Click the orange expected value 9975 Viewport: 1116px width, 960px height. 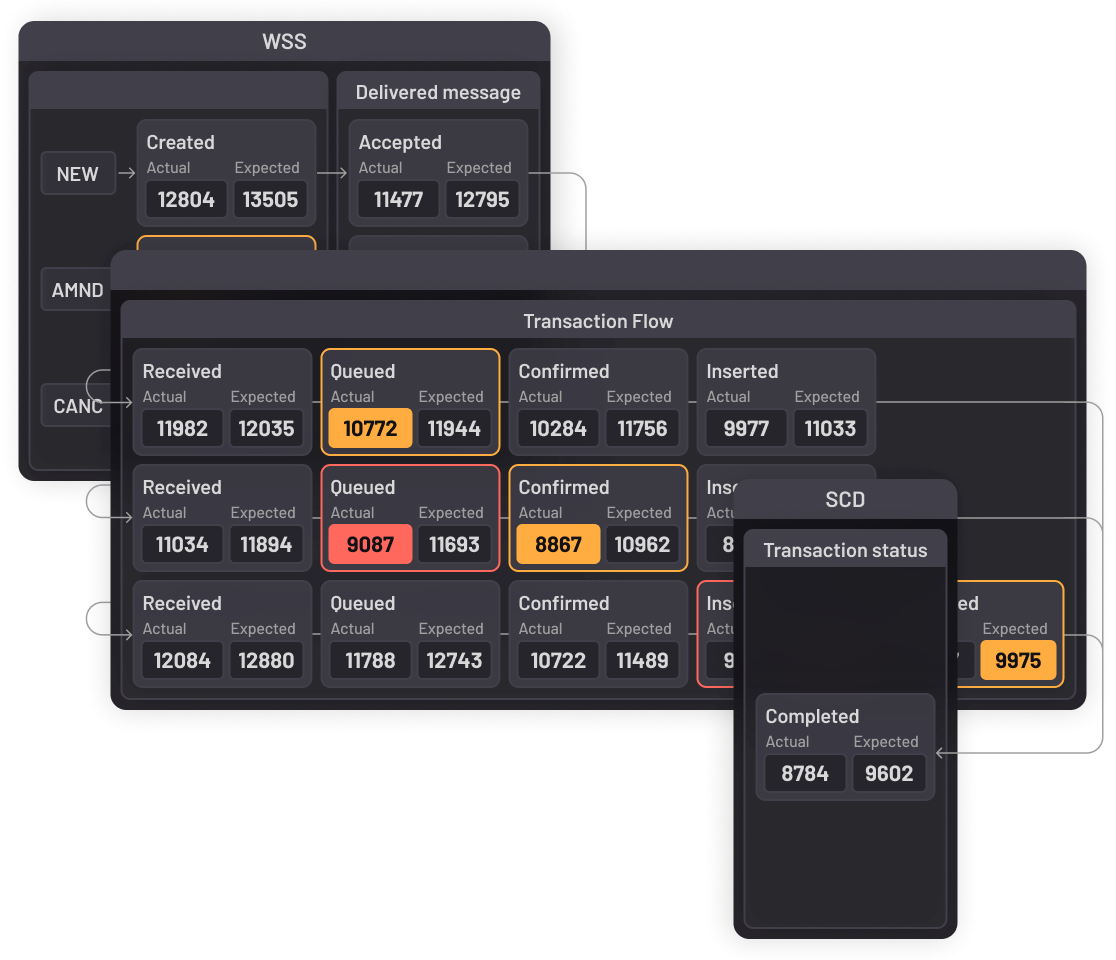[1018, 661]
